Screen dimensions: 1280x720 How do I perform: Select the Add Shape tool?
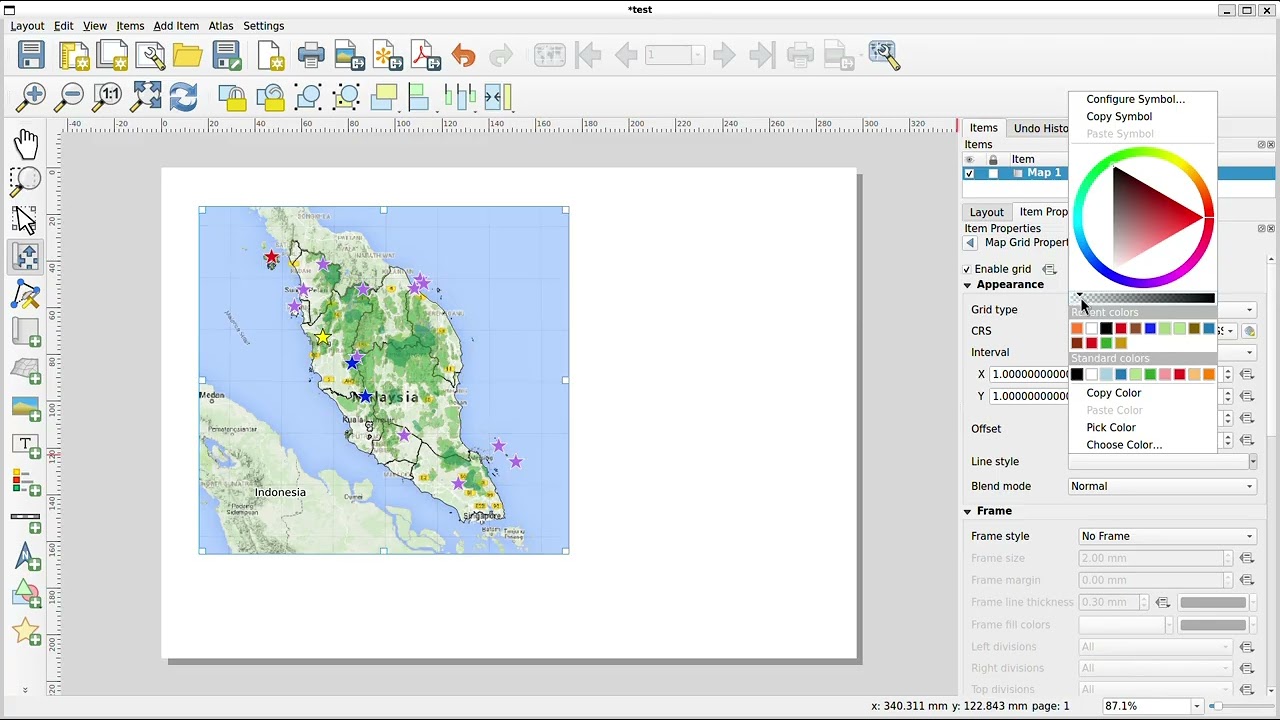pyautogui.click(x=26, y=594)
